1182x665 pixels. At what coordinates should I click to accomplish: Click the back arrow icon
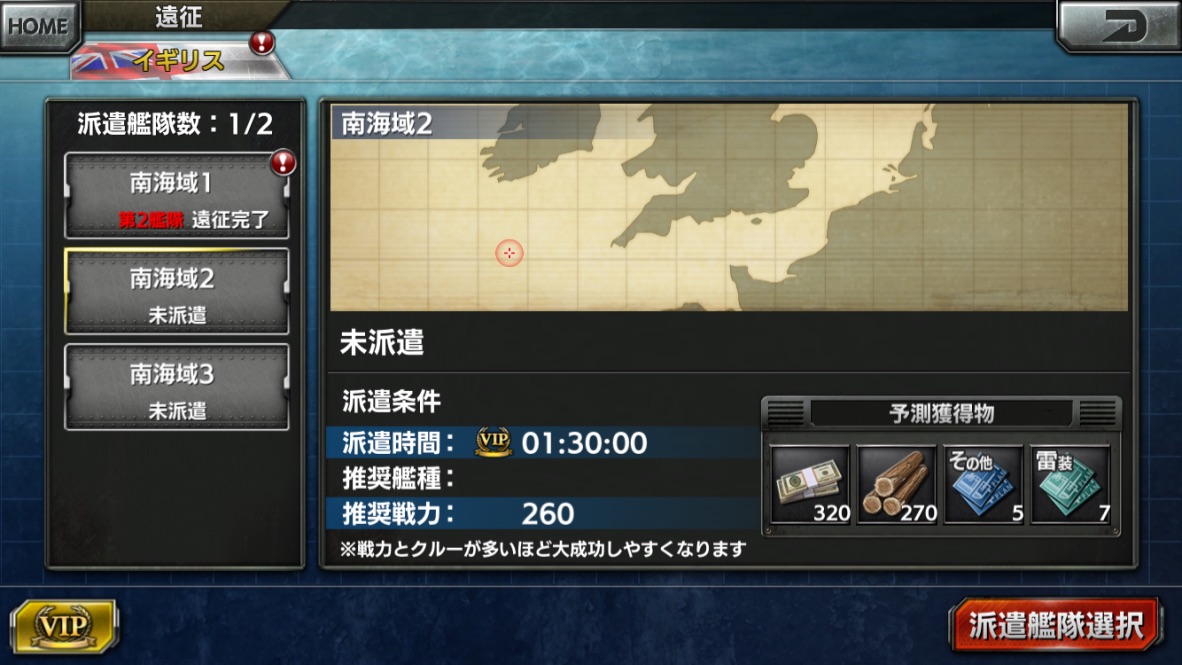(1120, 26)
